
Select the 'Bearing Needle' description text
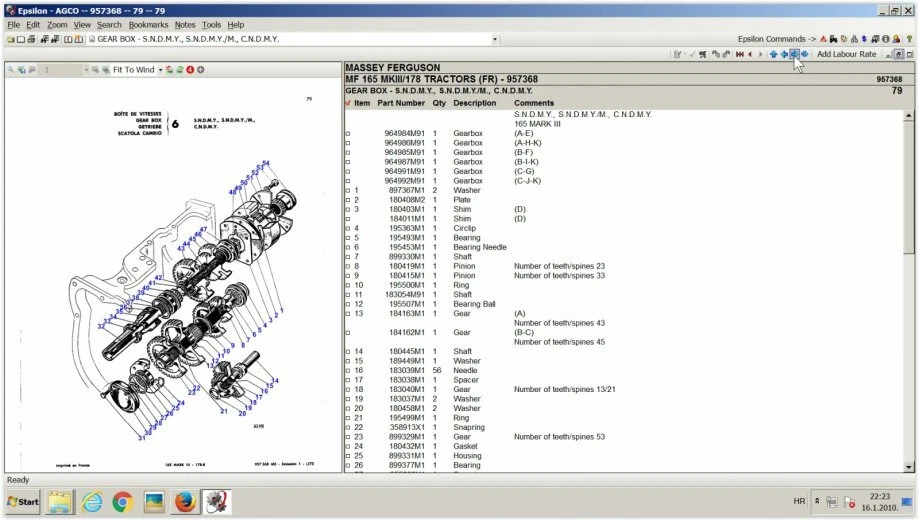click(479, 247)
